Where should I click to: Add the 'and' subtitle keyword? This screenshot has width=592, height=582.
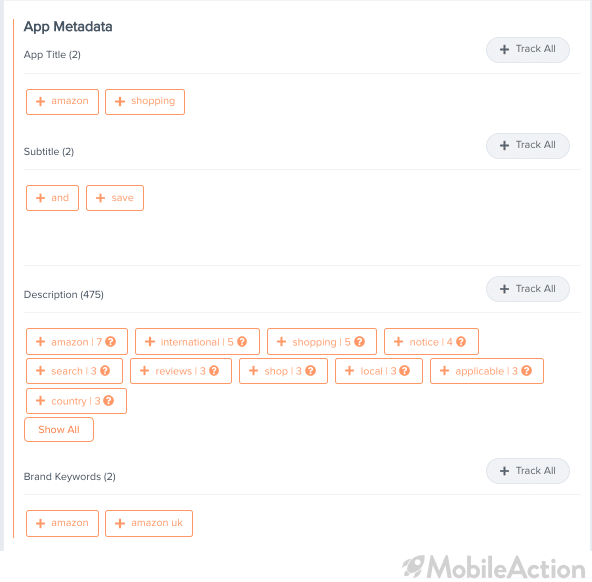52,198
